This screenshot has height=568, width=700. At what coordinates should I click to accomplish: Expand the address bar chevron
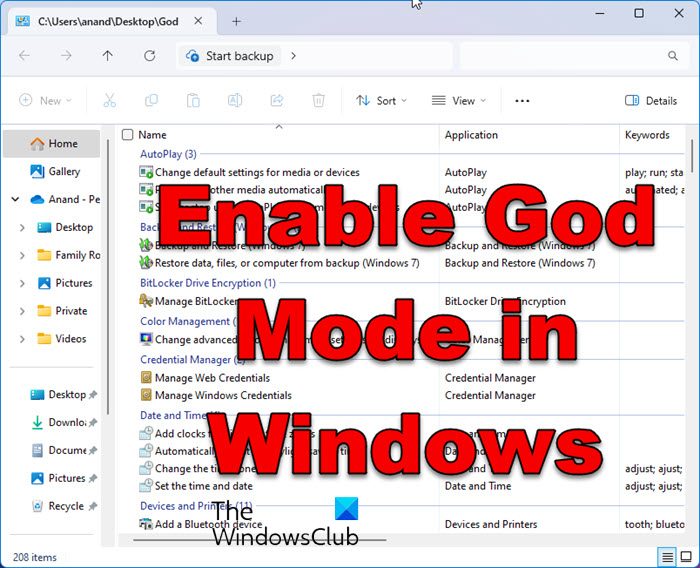[x=293, y=56]
